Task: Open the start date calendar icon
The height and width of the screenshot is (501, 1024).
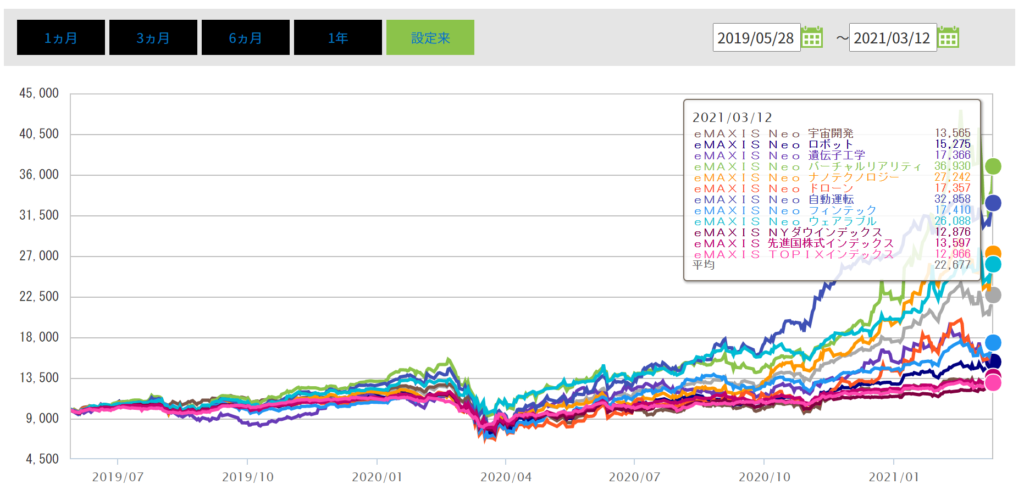Action: click(x=812, y=37)
